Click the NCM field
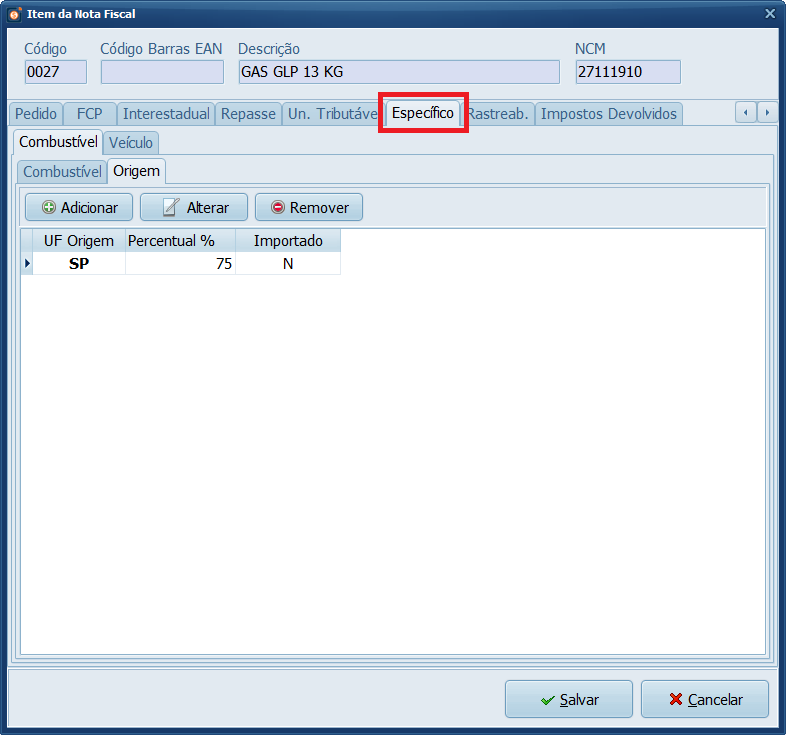The width and height of the screenshot is (786, 735). 627,72
